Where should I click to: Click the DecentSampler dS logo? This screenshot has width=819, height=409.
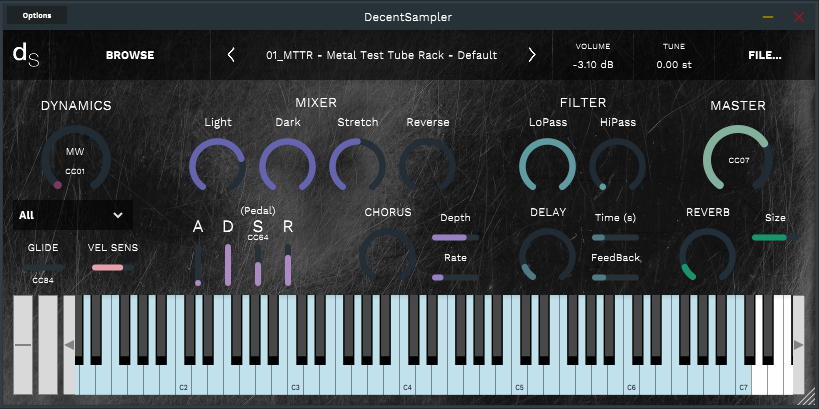(x=26, y=55)
